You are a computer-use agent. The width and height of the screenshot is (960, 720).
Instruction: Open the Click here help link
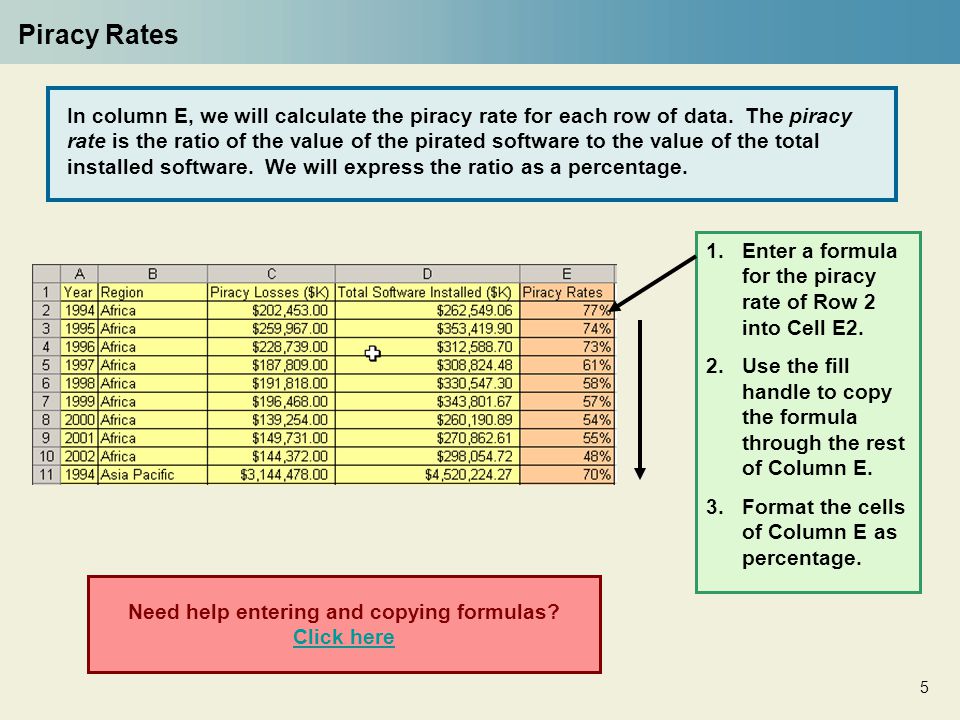(x=343, y=637)
